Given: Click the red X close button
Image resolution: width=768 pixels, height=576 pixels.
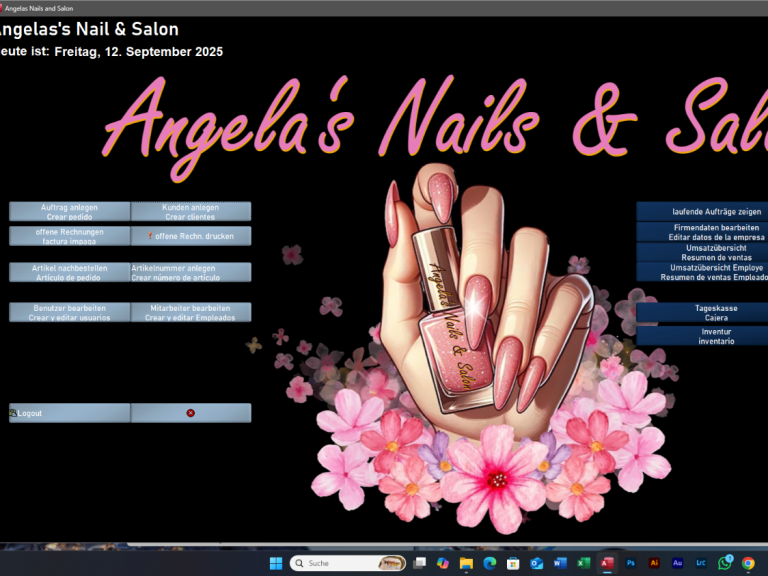Looking at the screenshot, I should pyautogui.click(x=190, y=413).
